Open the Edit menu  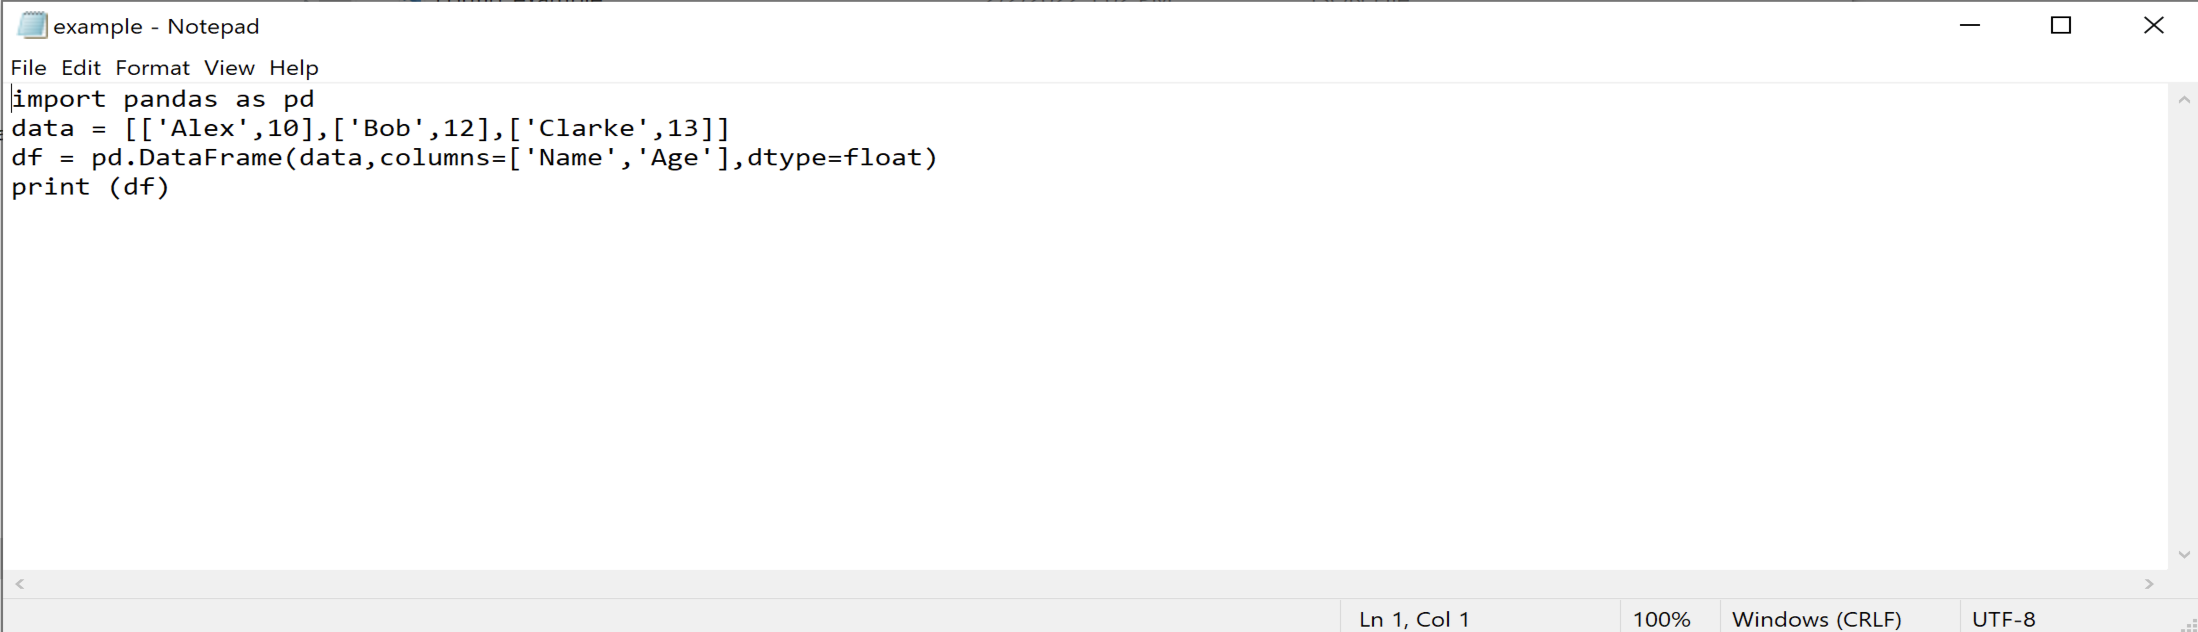pos(81,68)
